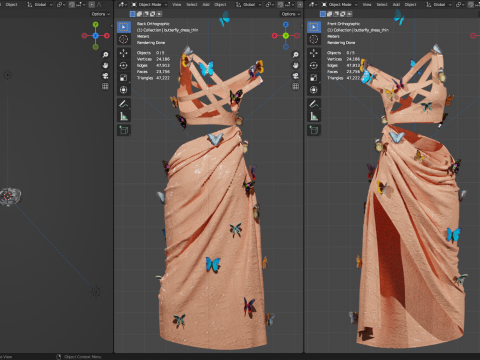
Task: Toggle proportional editing in Back Orthographic viewport header
Action: 300,5
